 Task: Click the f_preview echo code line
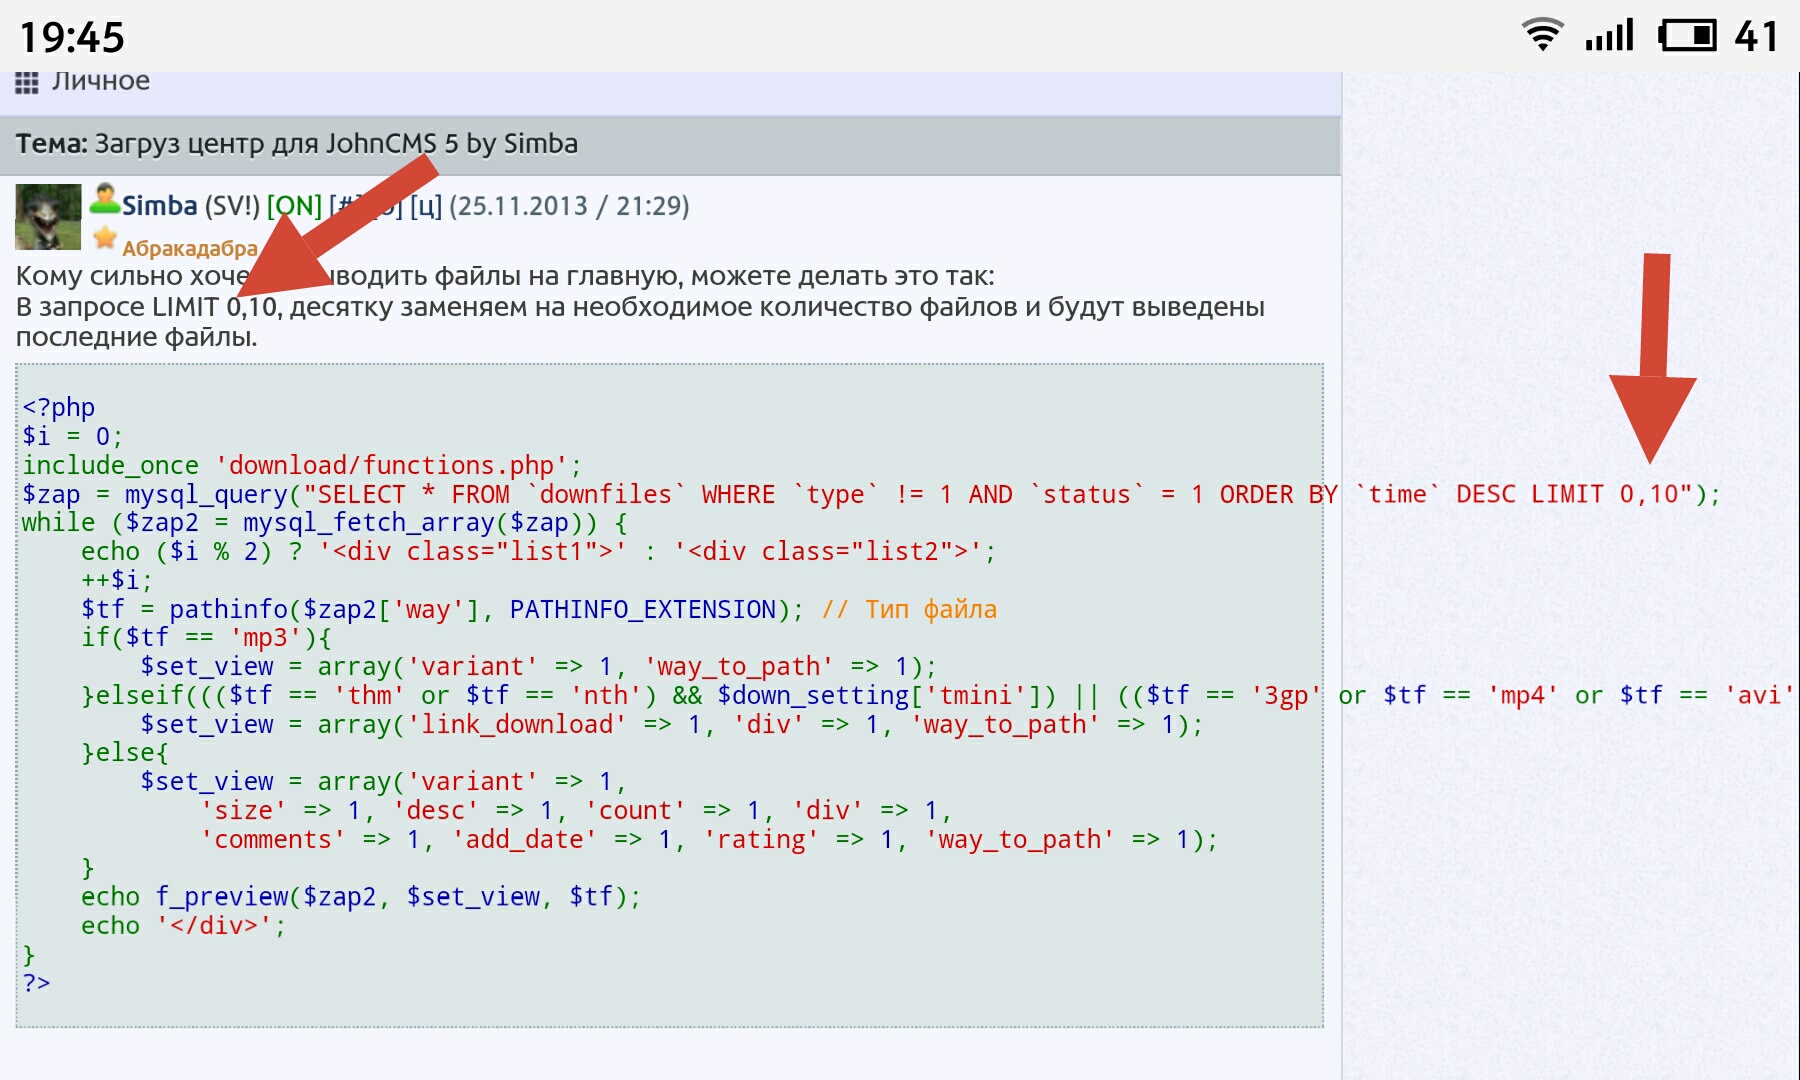pyautogui.click(x=360, y=897)
